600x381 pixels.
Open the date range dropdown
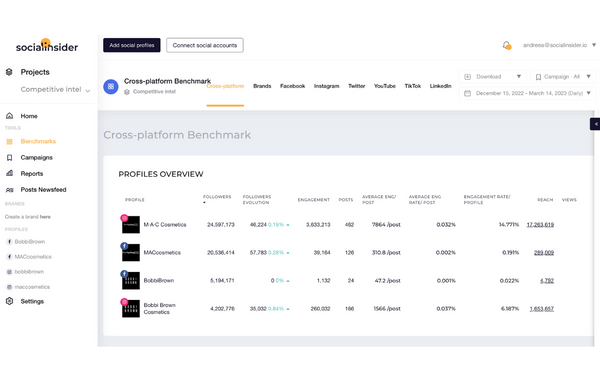pos(528,93)
